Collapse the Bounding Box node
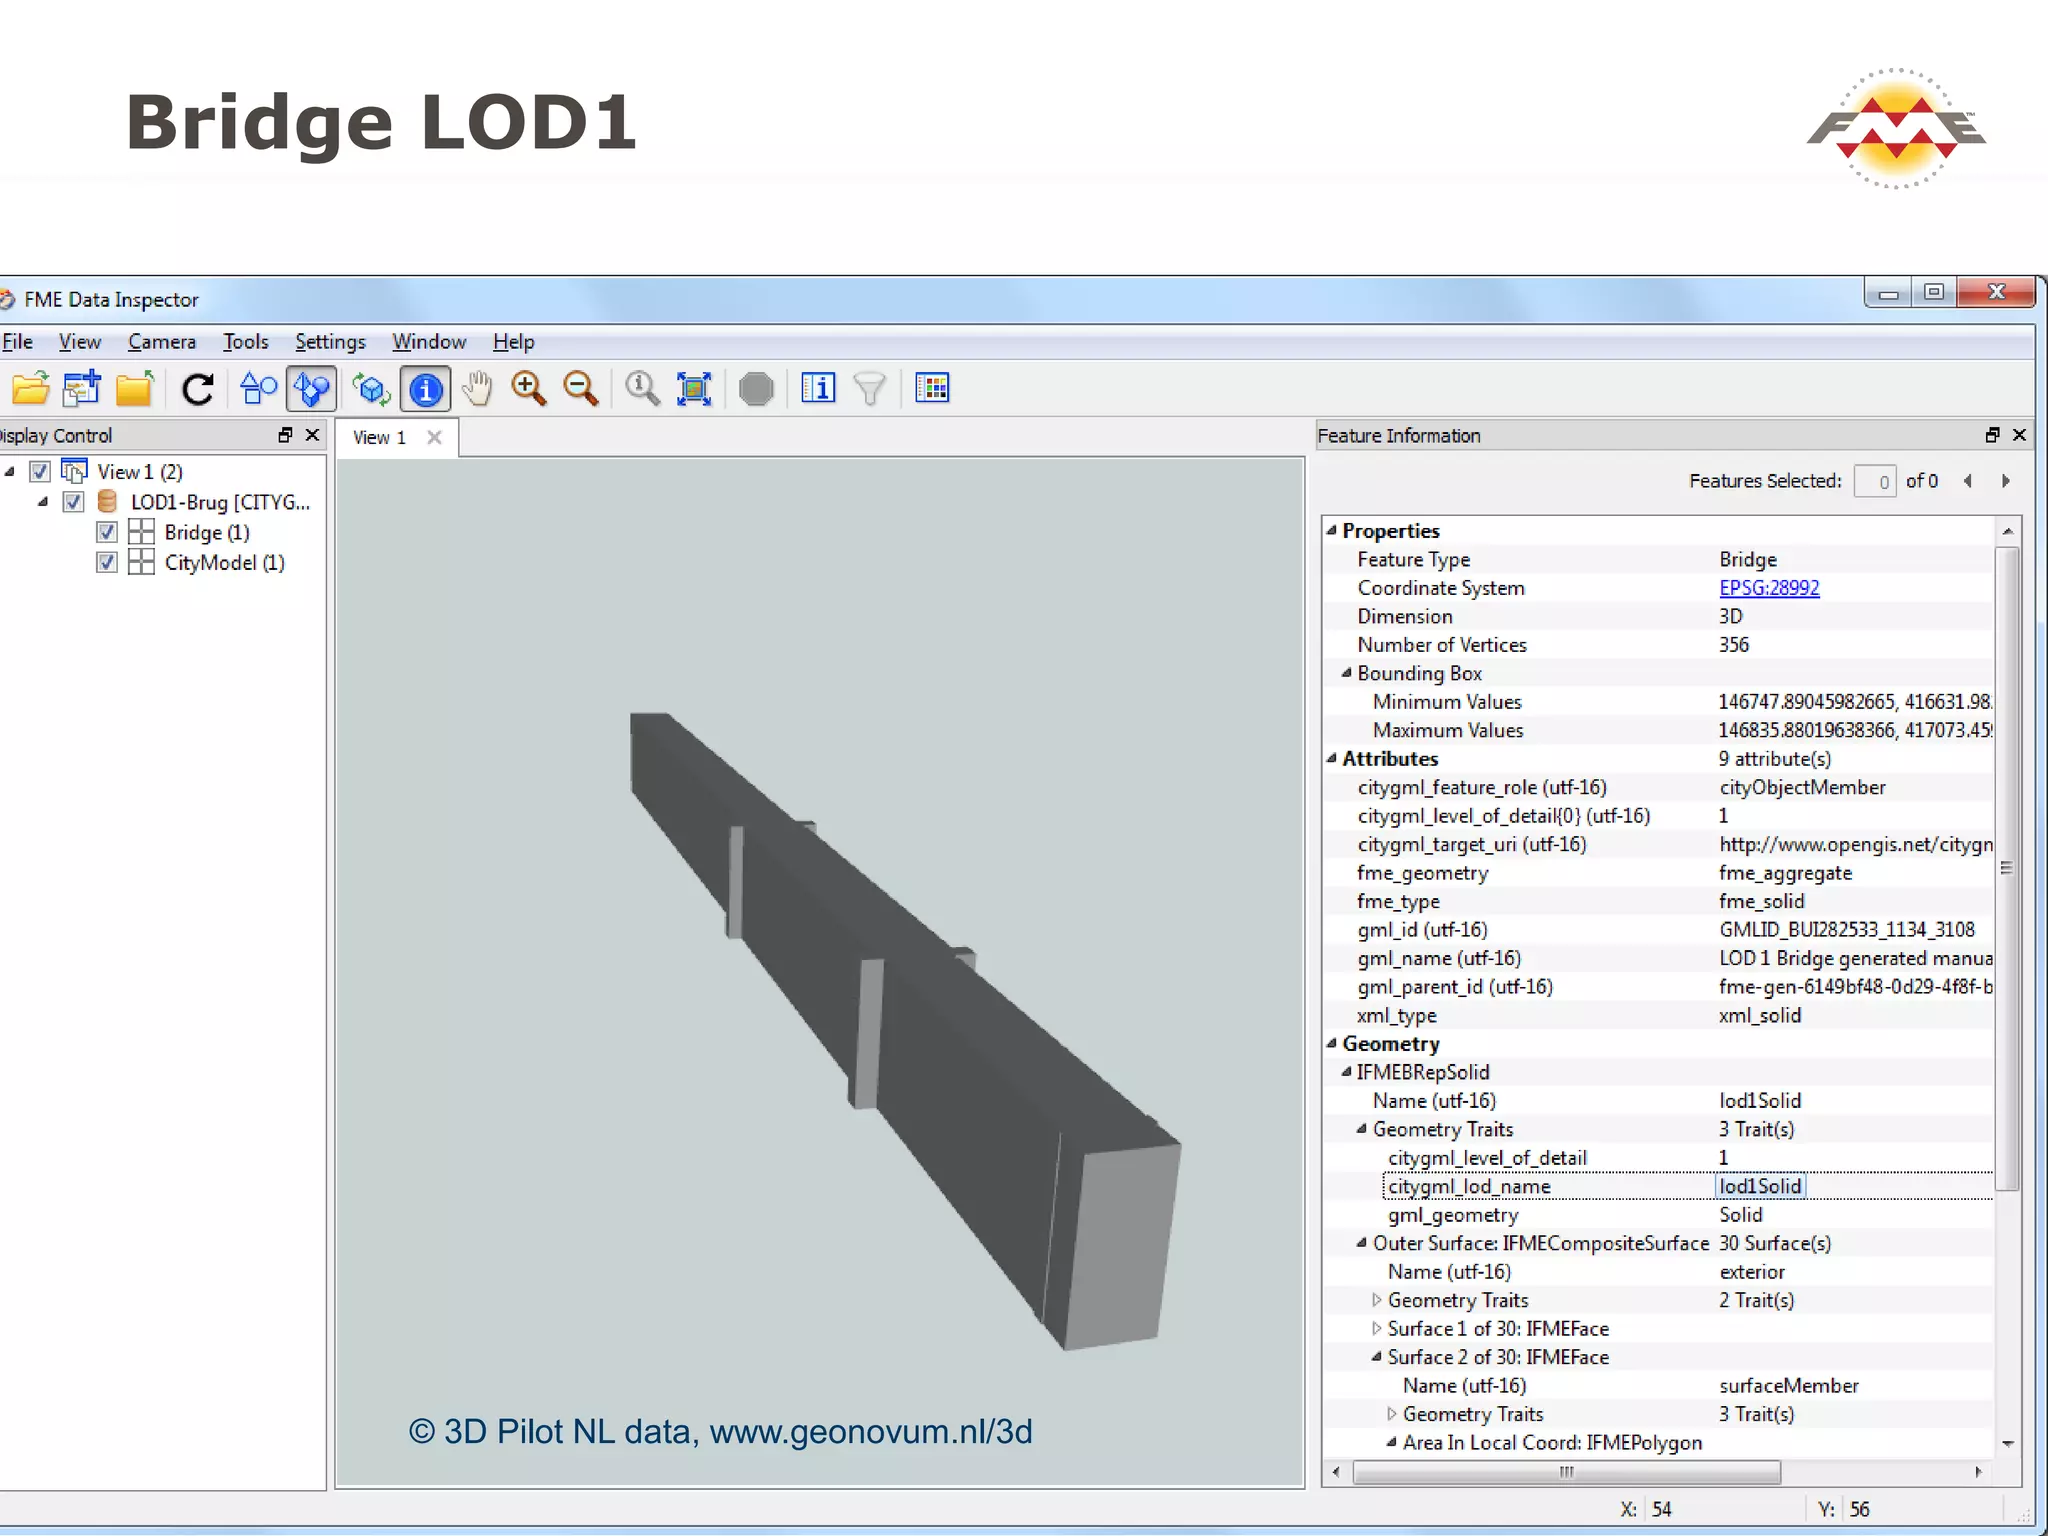This screenshot has width=2048, height=1536. (x=1347, y=673)
